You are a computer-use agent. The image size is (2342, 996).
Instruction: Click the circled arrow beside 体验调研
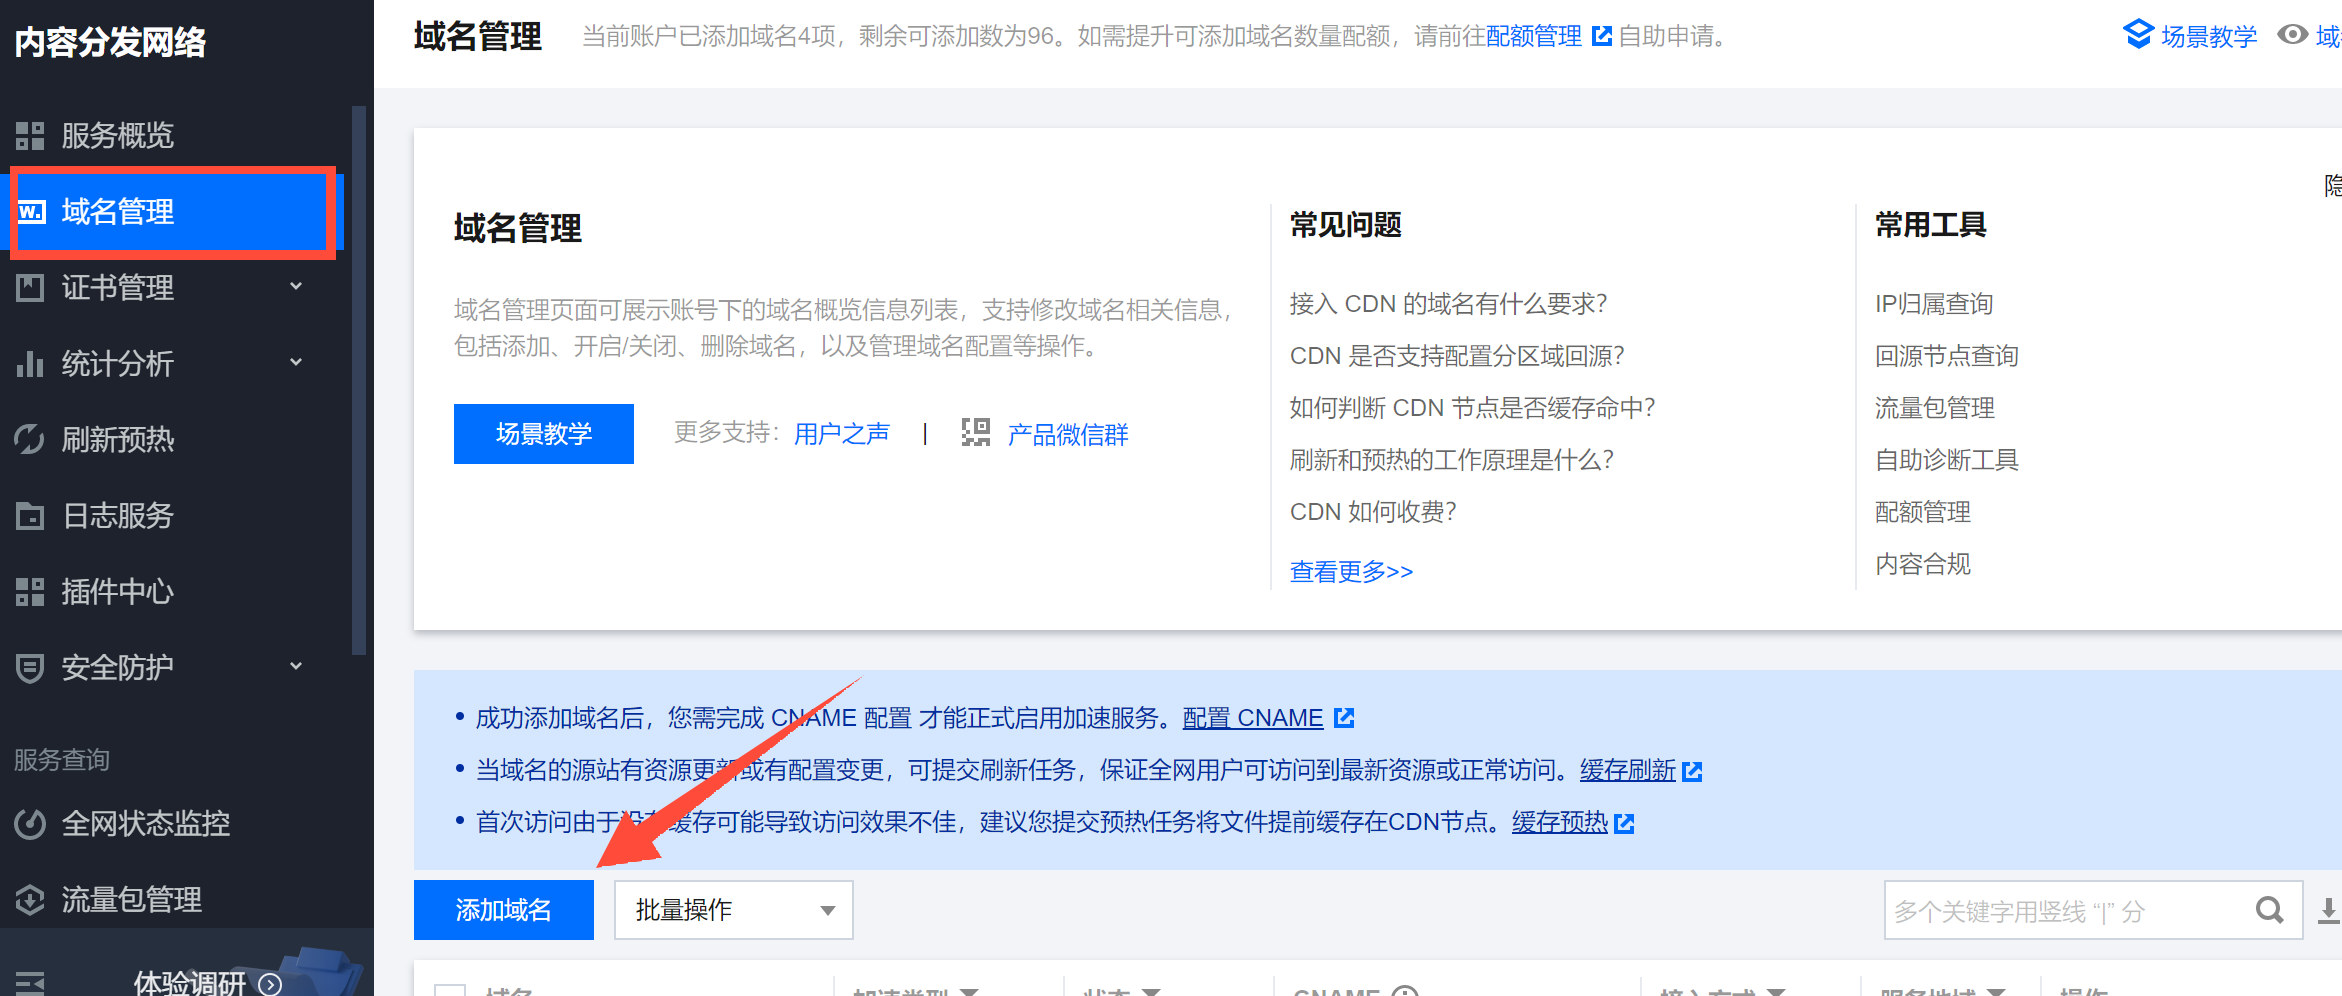pos(270,984)
